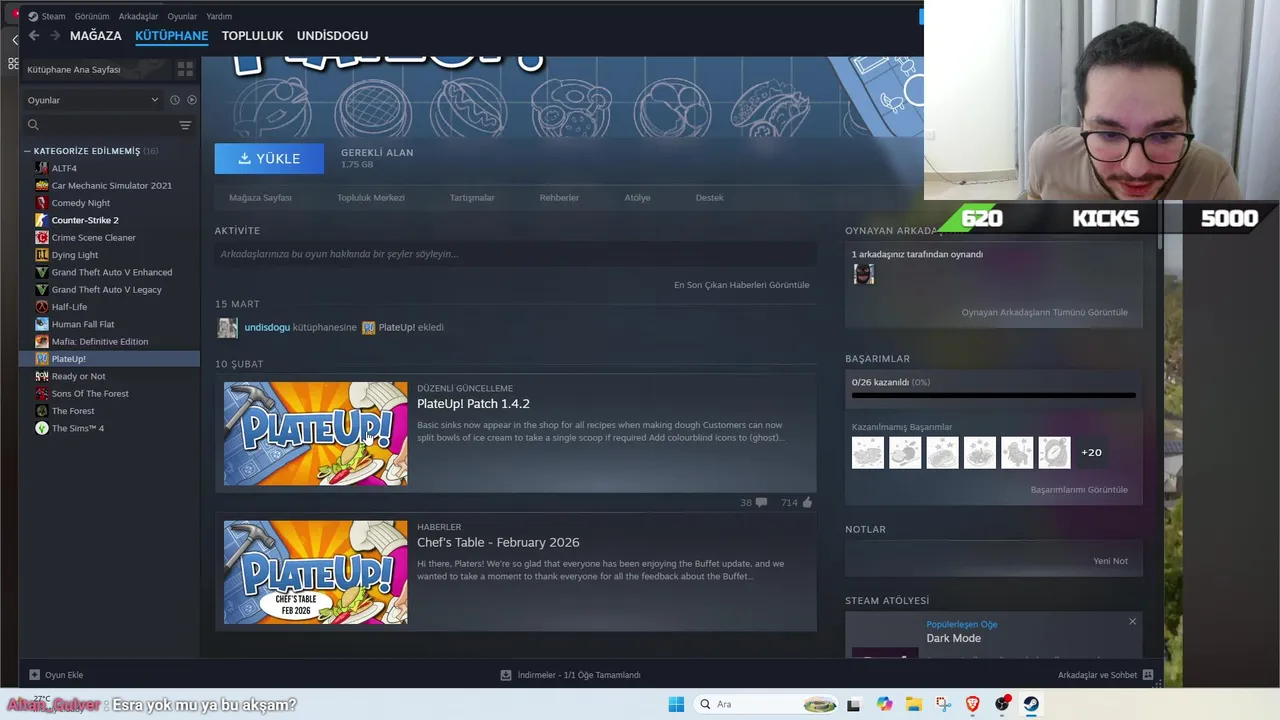The image size is (1280, 720).
Task: Open the Dark Mode workshop item
Action: click(x=953, y=638)
